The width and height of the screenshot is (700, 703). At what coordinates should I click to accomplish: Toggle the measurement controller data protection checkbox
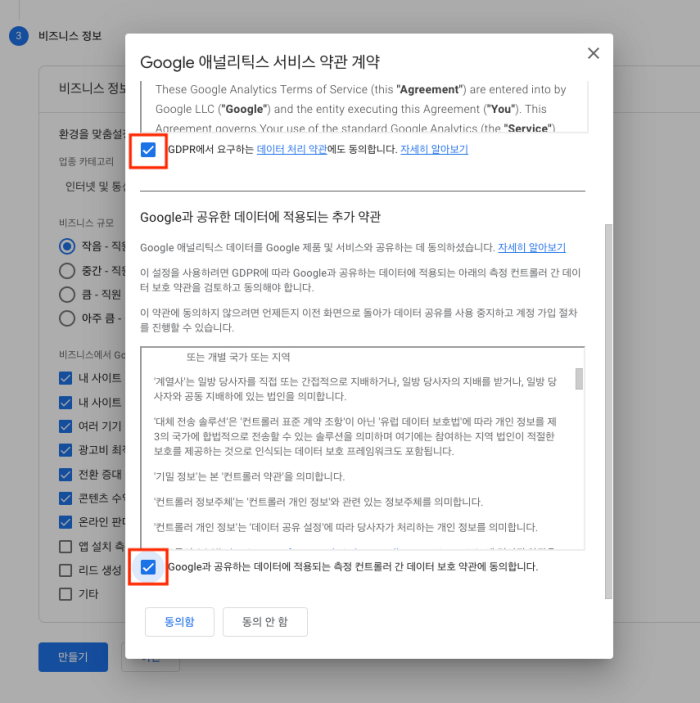(x=148, y=567)
